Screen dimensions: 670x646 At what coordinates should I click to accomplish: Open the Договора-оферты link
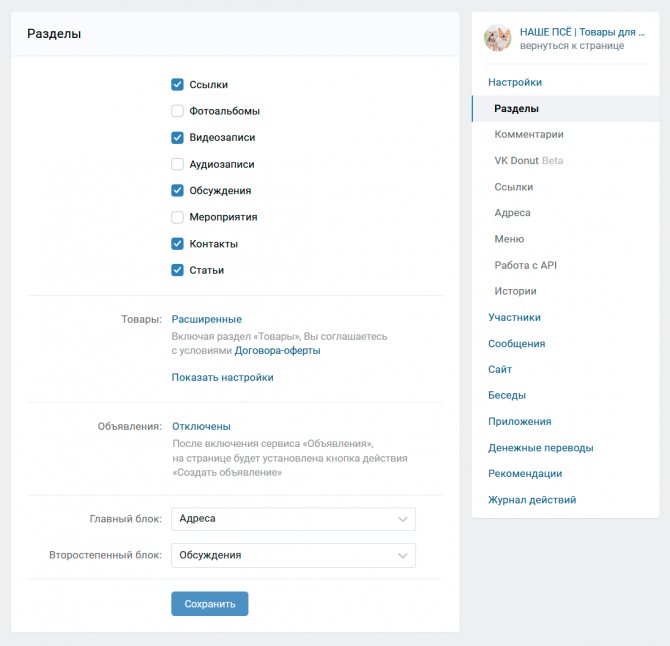click(x=277, y=351)
